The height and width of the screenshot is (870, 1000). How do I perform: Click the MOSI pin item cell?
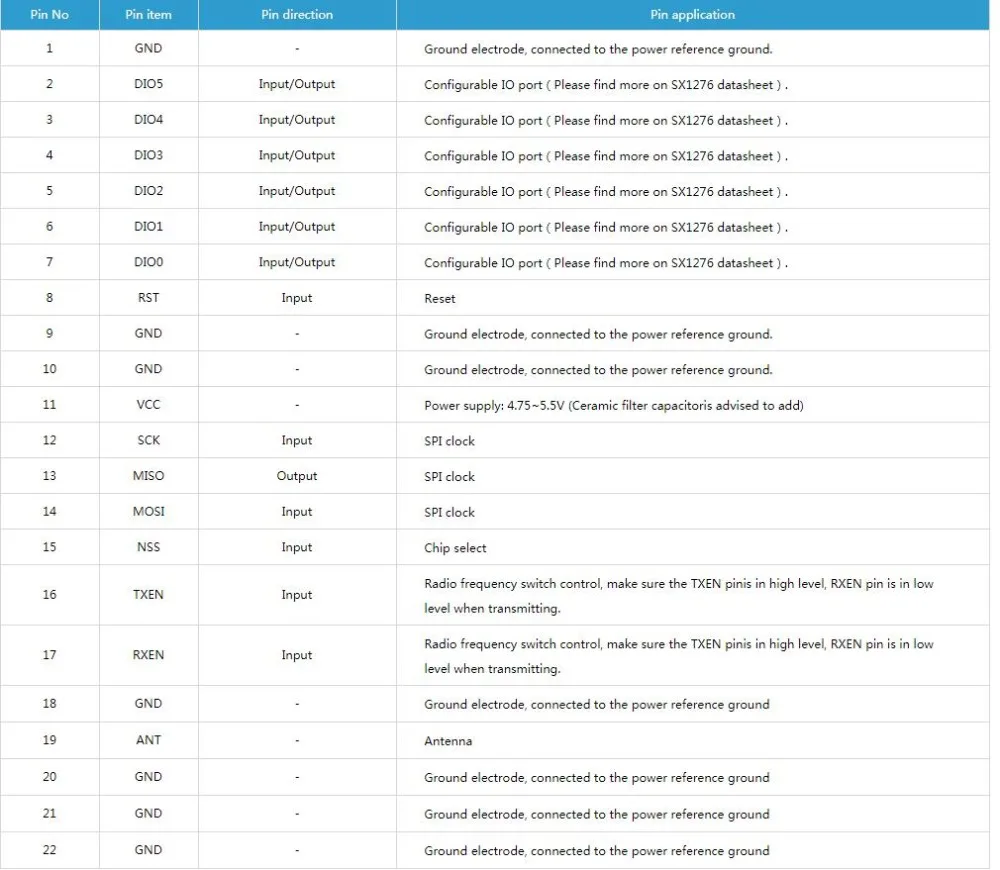click(x=149, y=512)
